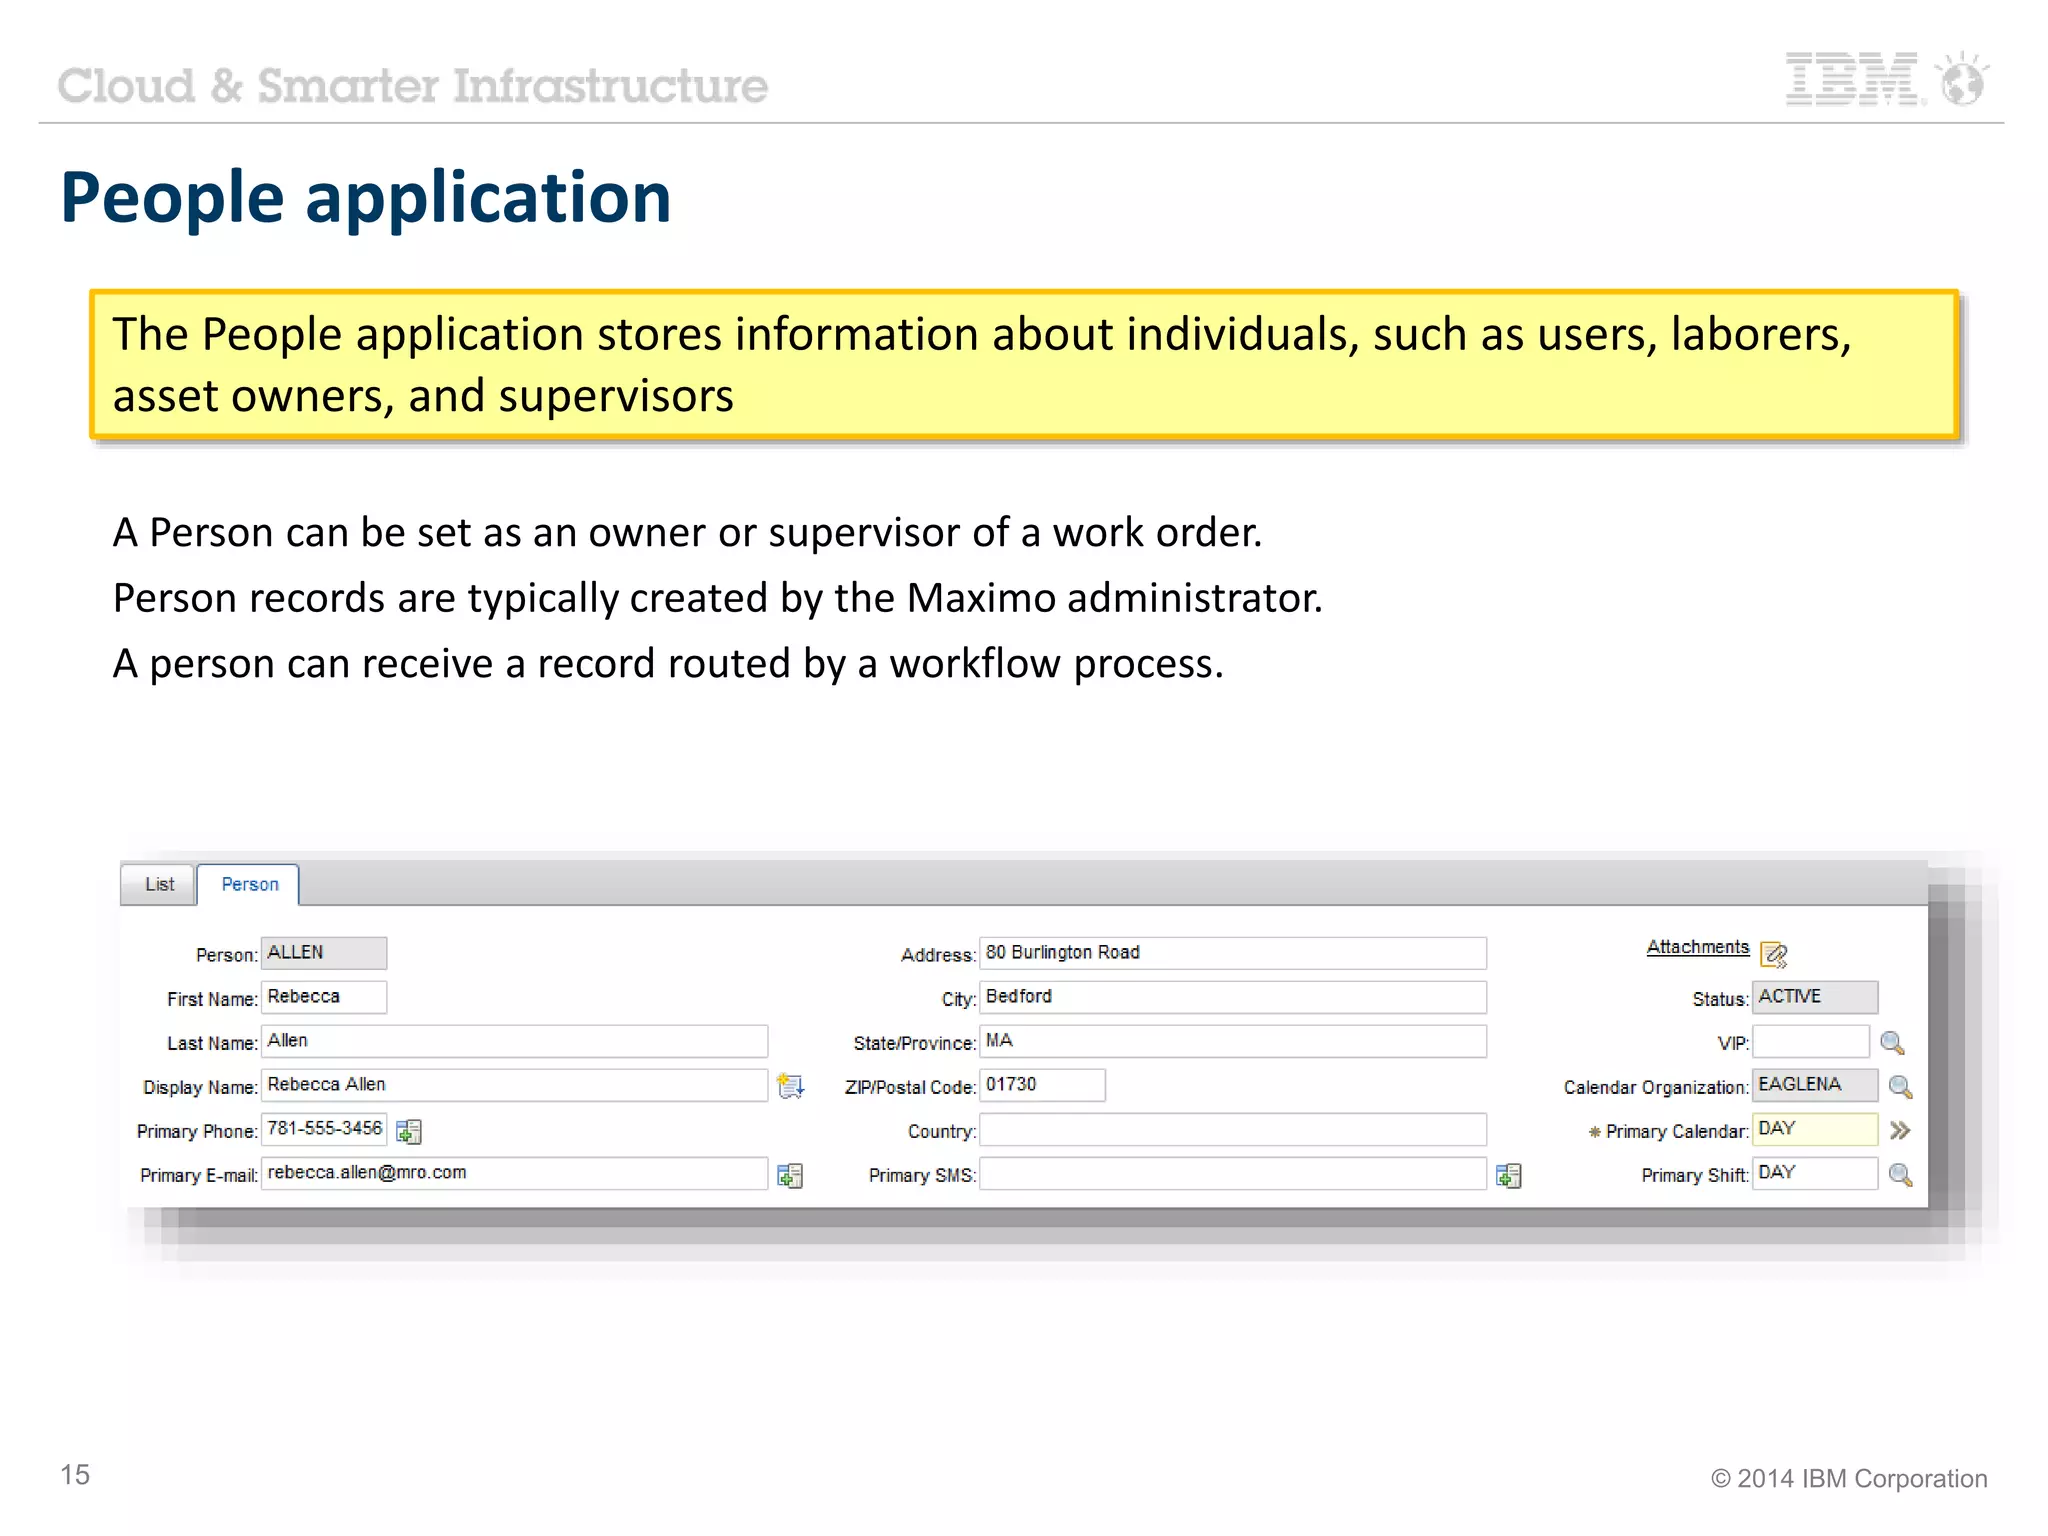Screen dimensions: 2048x1536
Task: Click the empty Primary SMS field
Action: [1233, 1173]
